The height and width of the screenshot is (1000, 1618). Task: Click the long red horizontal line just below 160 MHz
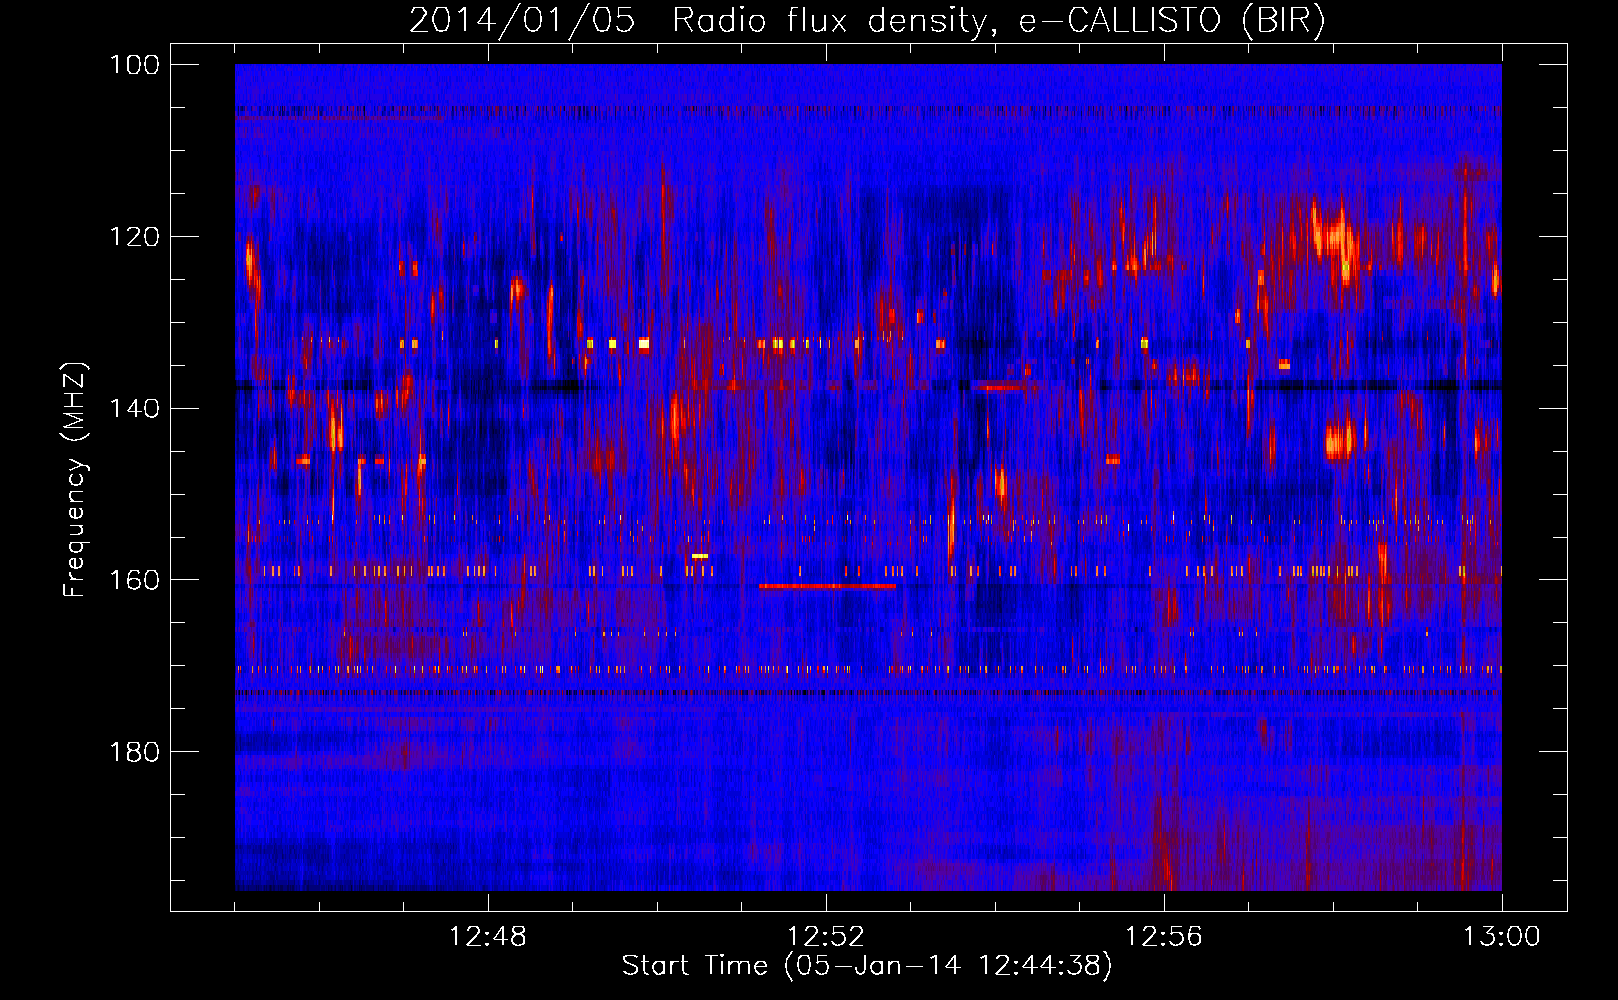click(x=827, y=586)
